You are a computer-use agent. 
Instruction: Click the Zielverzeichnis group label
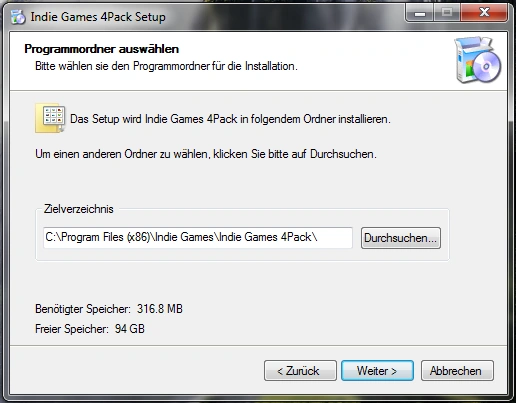click(x=79, y=209)
